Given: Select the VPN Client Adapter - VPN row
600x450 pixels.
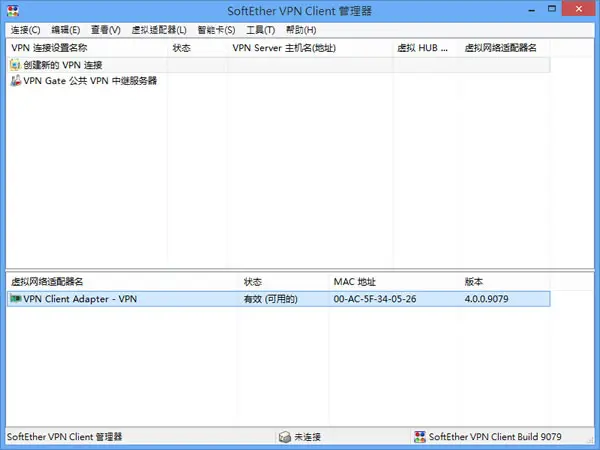Looking at the screenshot, I should pyautogui.click(x=279, y=299).
